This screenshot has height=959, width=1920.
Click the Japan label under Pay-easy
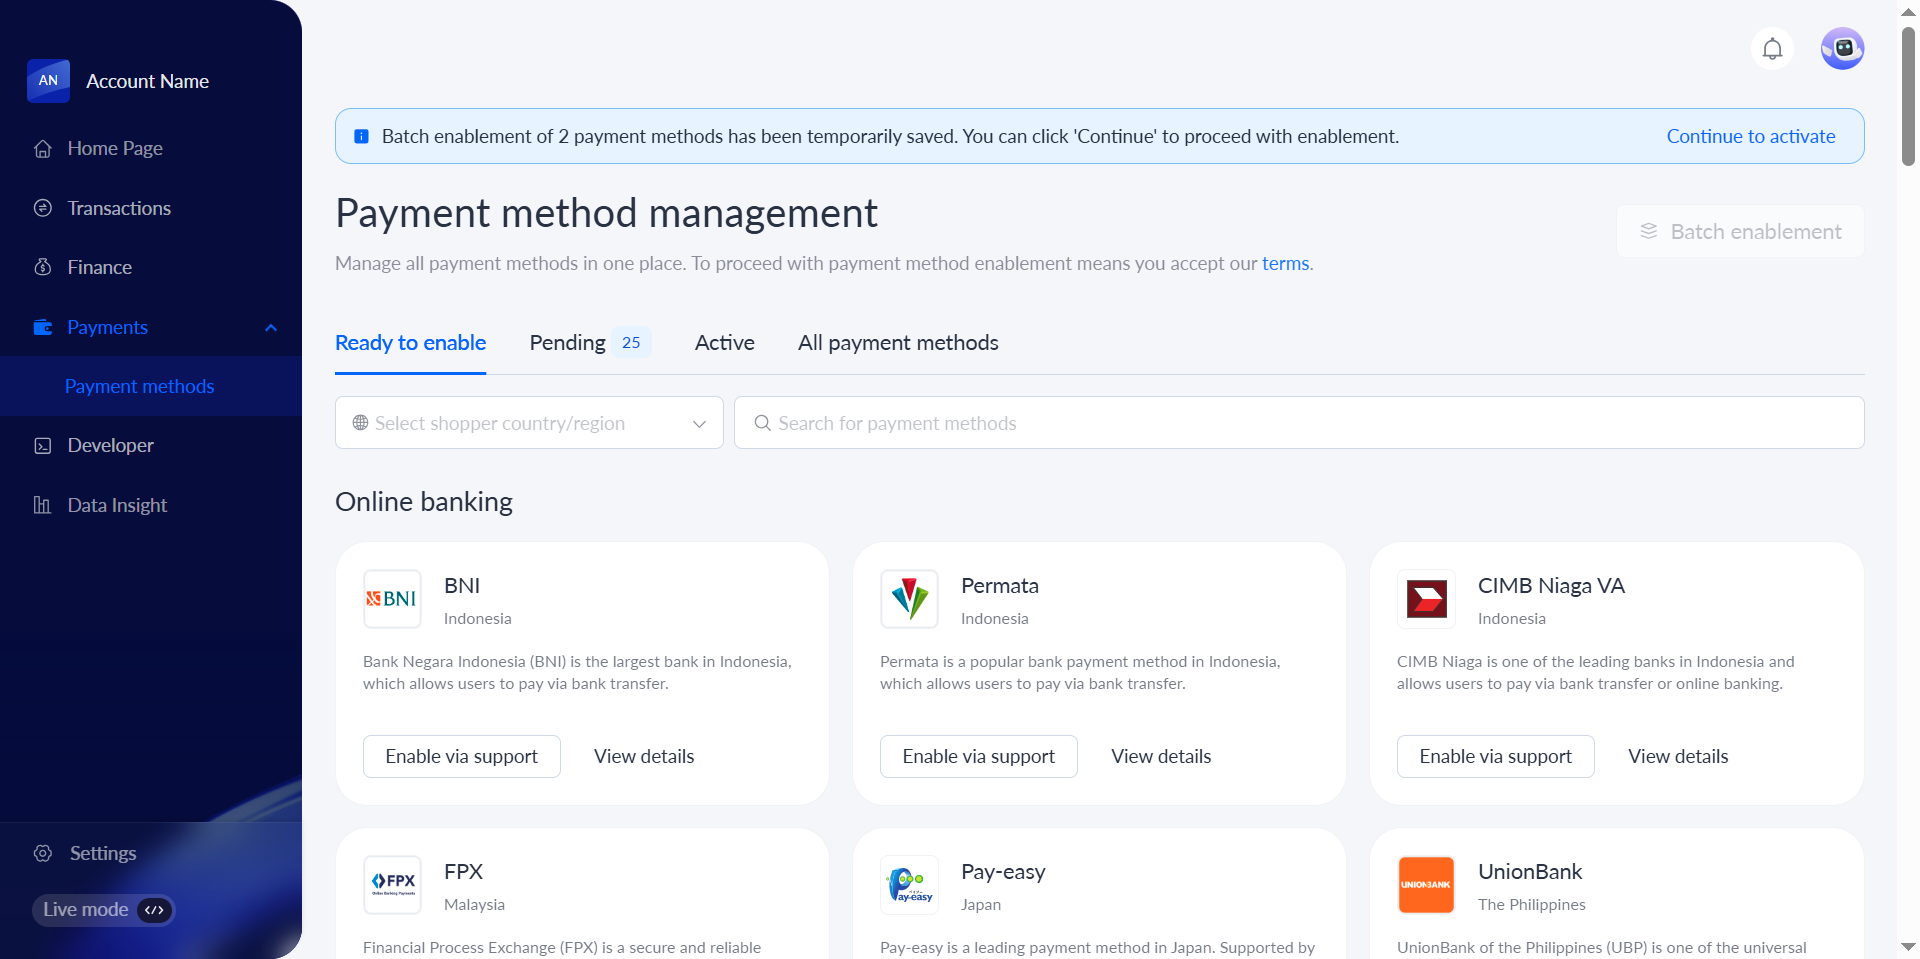coord(980,905)
